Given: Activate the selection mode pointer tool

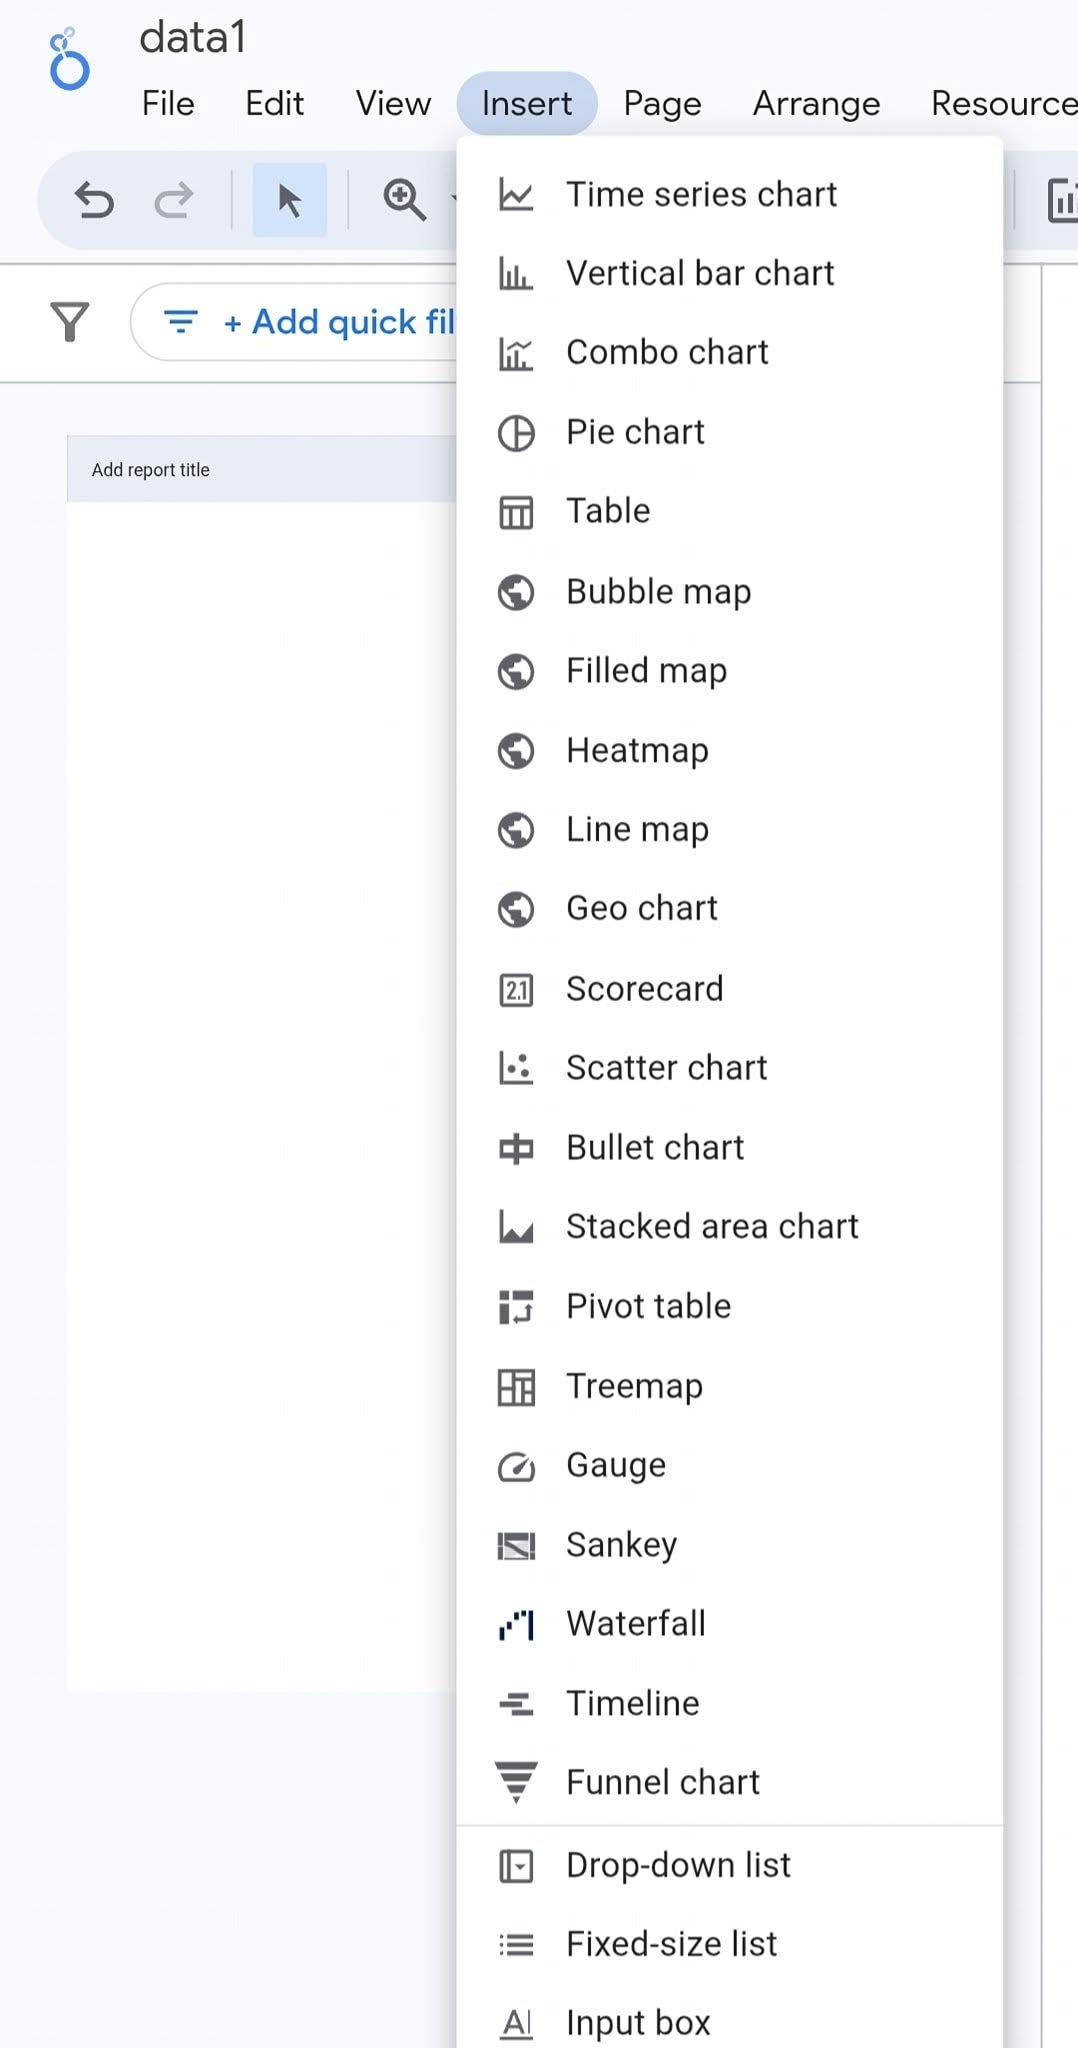Looking at the screenshot, I should 289,200.
